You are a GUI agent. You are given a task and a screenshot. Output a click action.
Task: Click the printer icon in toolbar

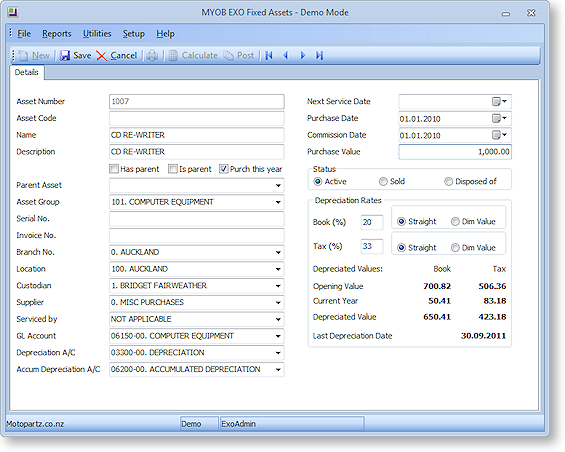[152, 56]
